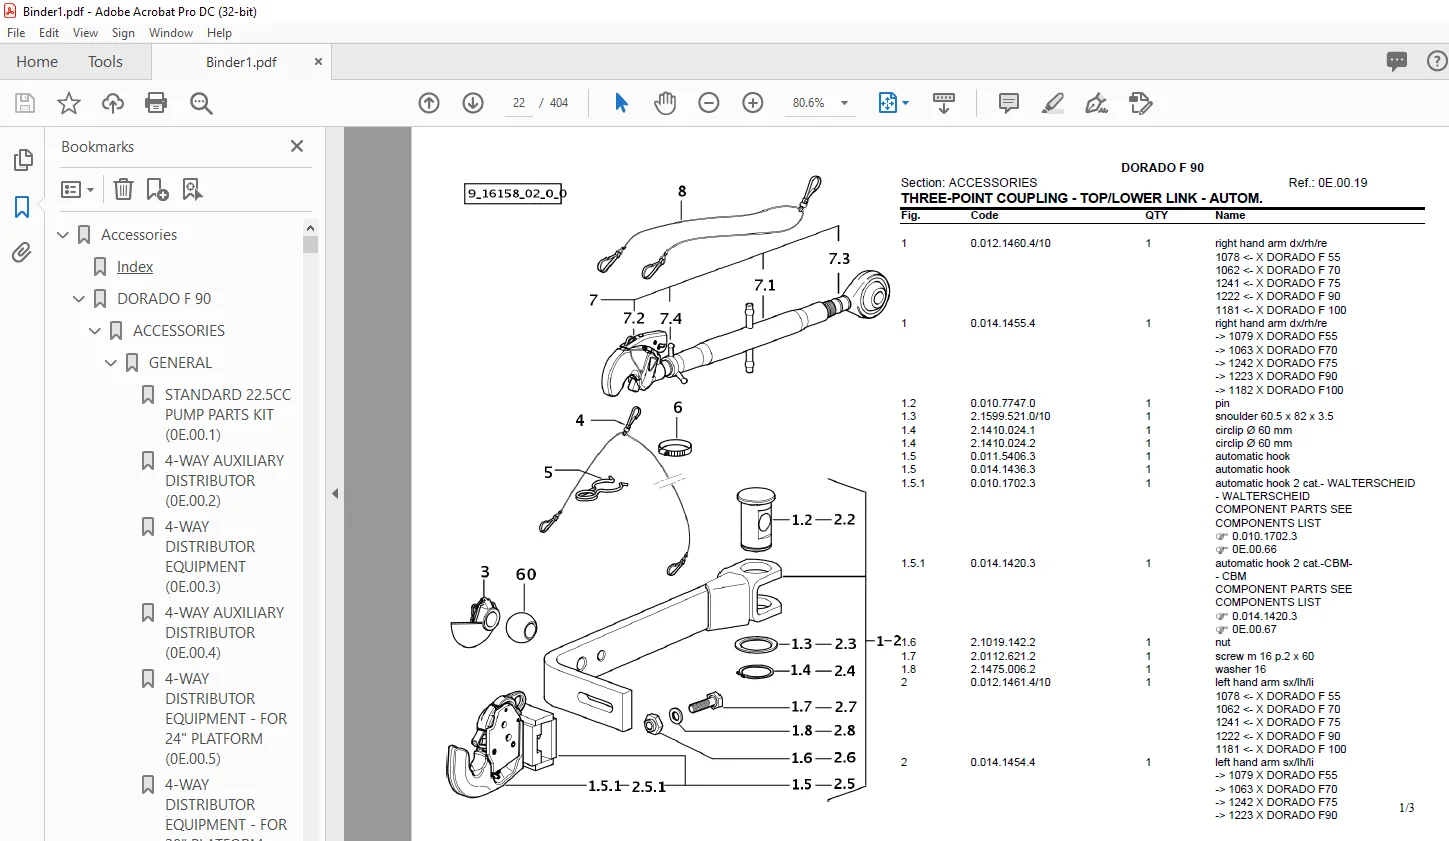
Task: Open the Find text search tool
Action: pyautogui.click(x=201, y=103)
